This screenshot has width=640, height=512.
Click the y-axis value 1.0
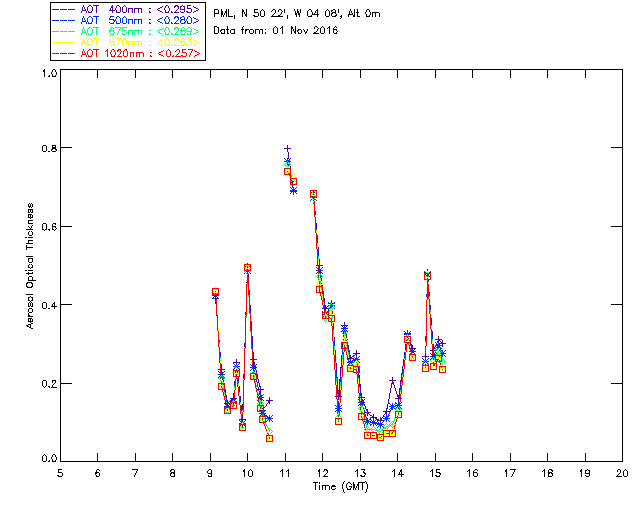pyautogui.click(x=49, y=73)
